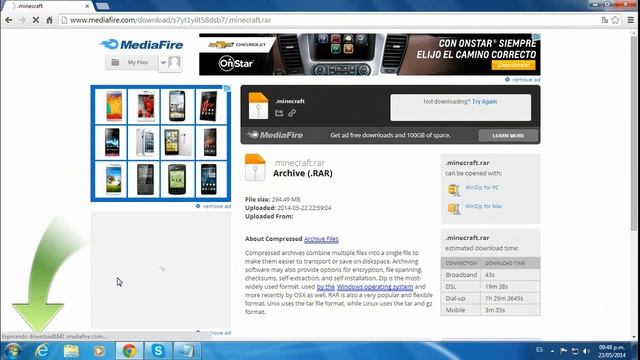640x360 pixels.
Task: Click the Try Again download link
Action: [484, 101]
